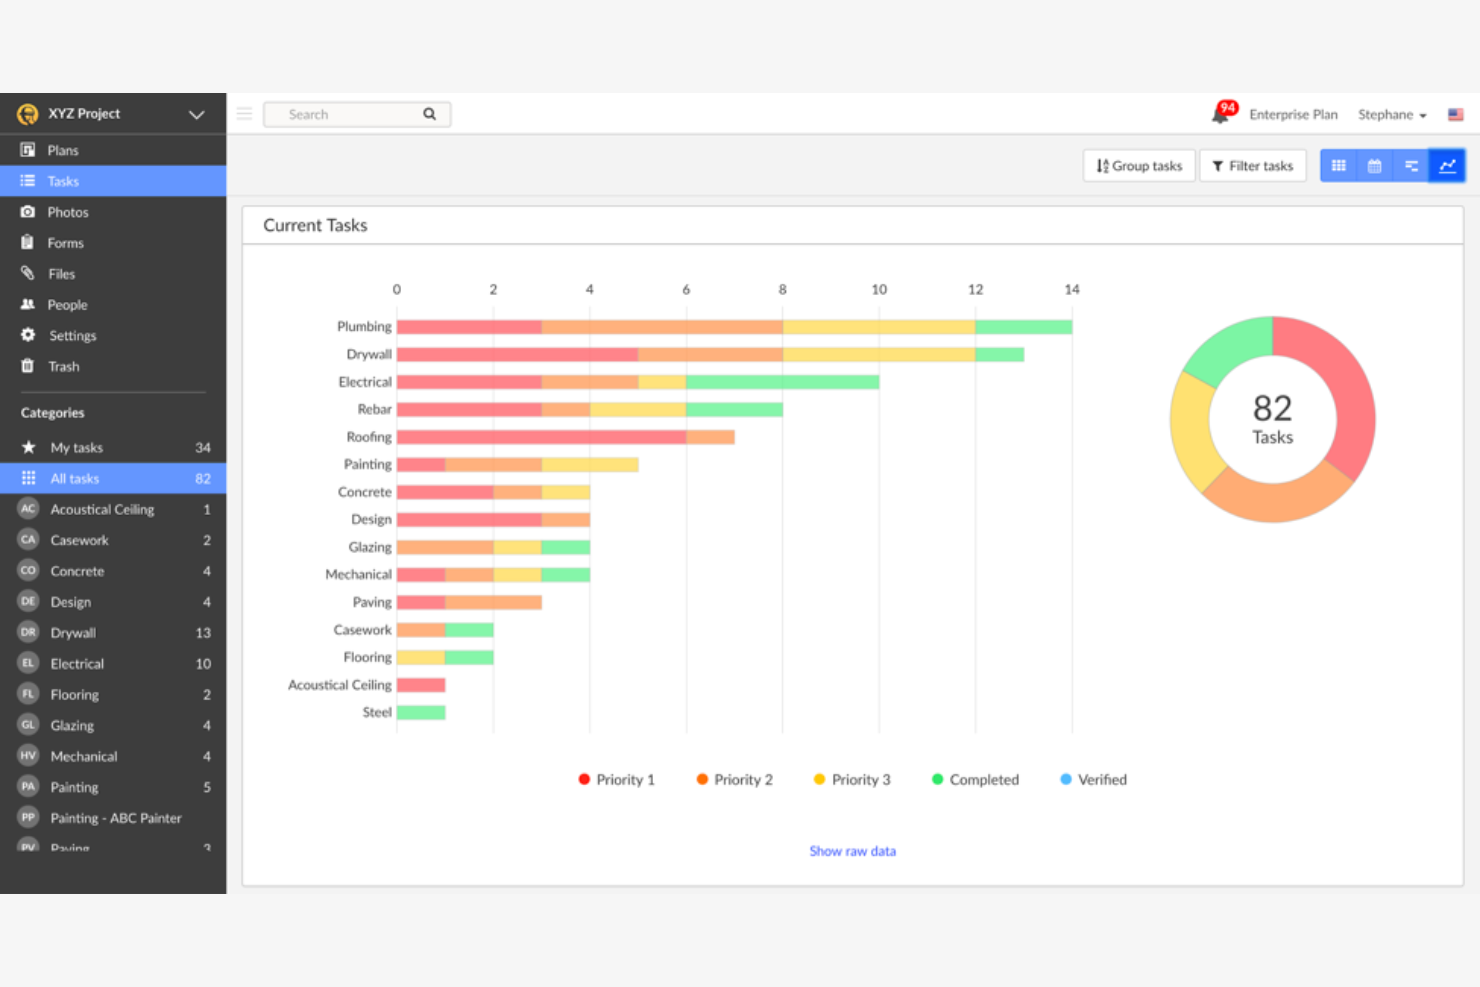Open the Plans section
This screenshot has width=1480, height=987.
(62, 149)
